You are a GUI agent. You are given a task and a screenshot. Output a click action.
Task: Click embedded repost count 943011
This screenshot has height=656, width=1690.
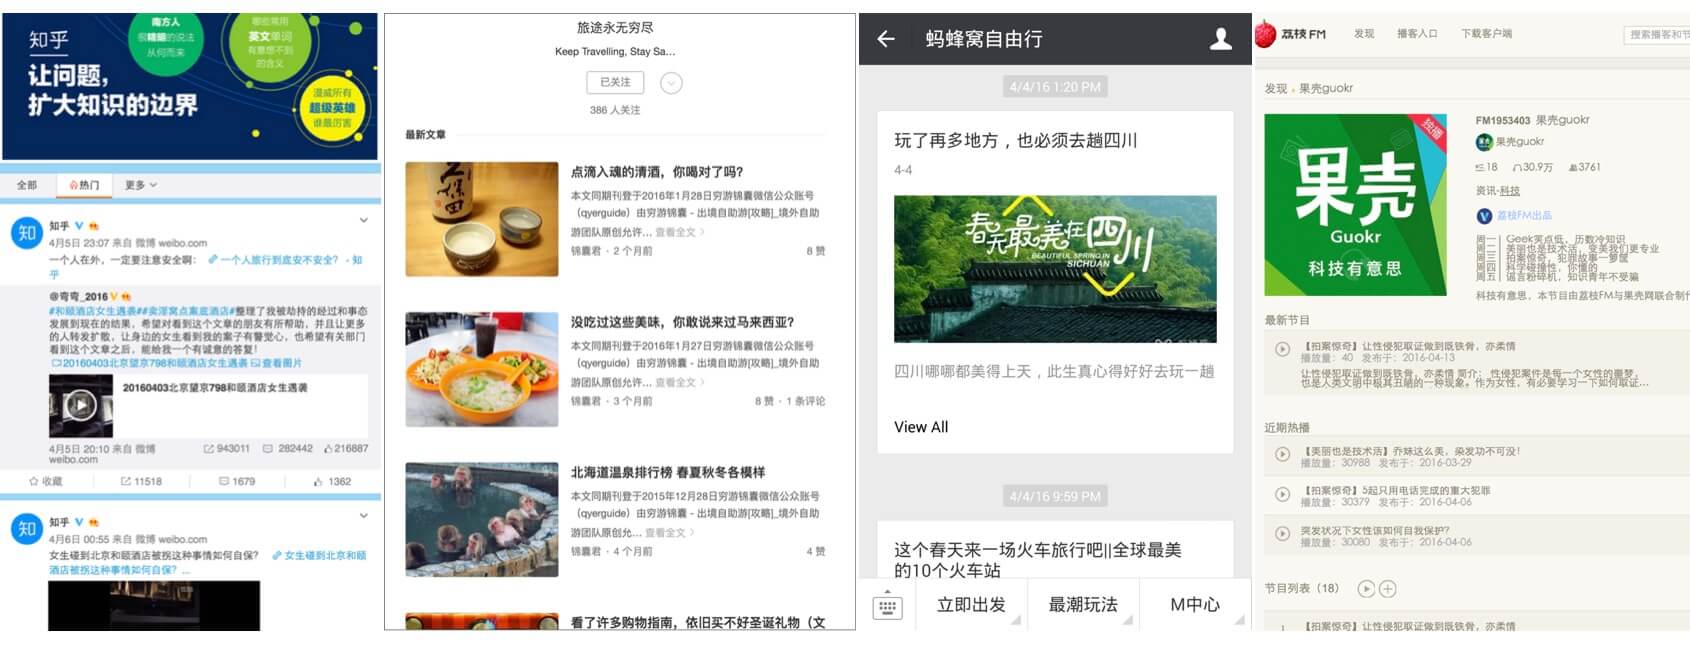(x=227, y=449)
